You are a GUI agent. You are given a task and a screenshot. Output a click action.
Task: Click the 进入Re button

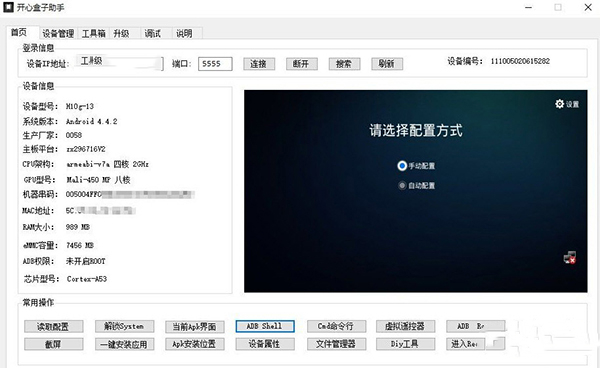(x=475, y=344)
